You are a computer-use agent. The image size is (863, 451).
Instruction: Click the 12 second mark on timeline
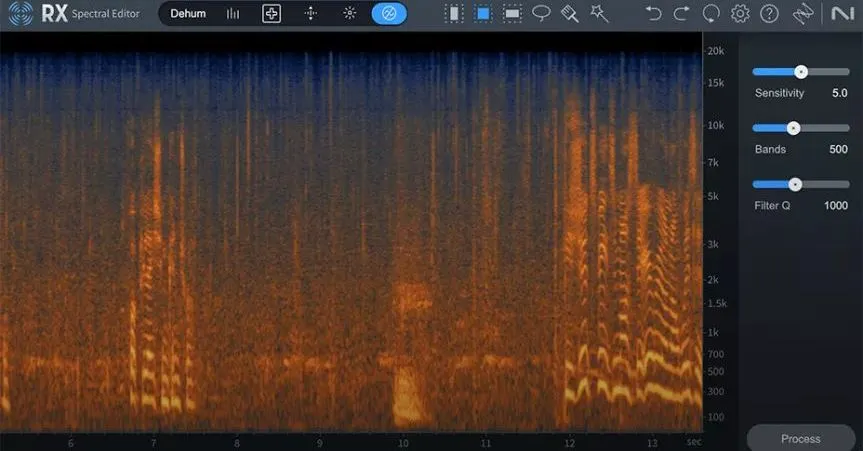[x=569, y=443]
